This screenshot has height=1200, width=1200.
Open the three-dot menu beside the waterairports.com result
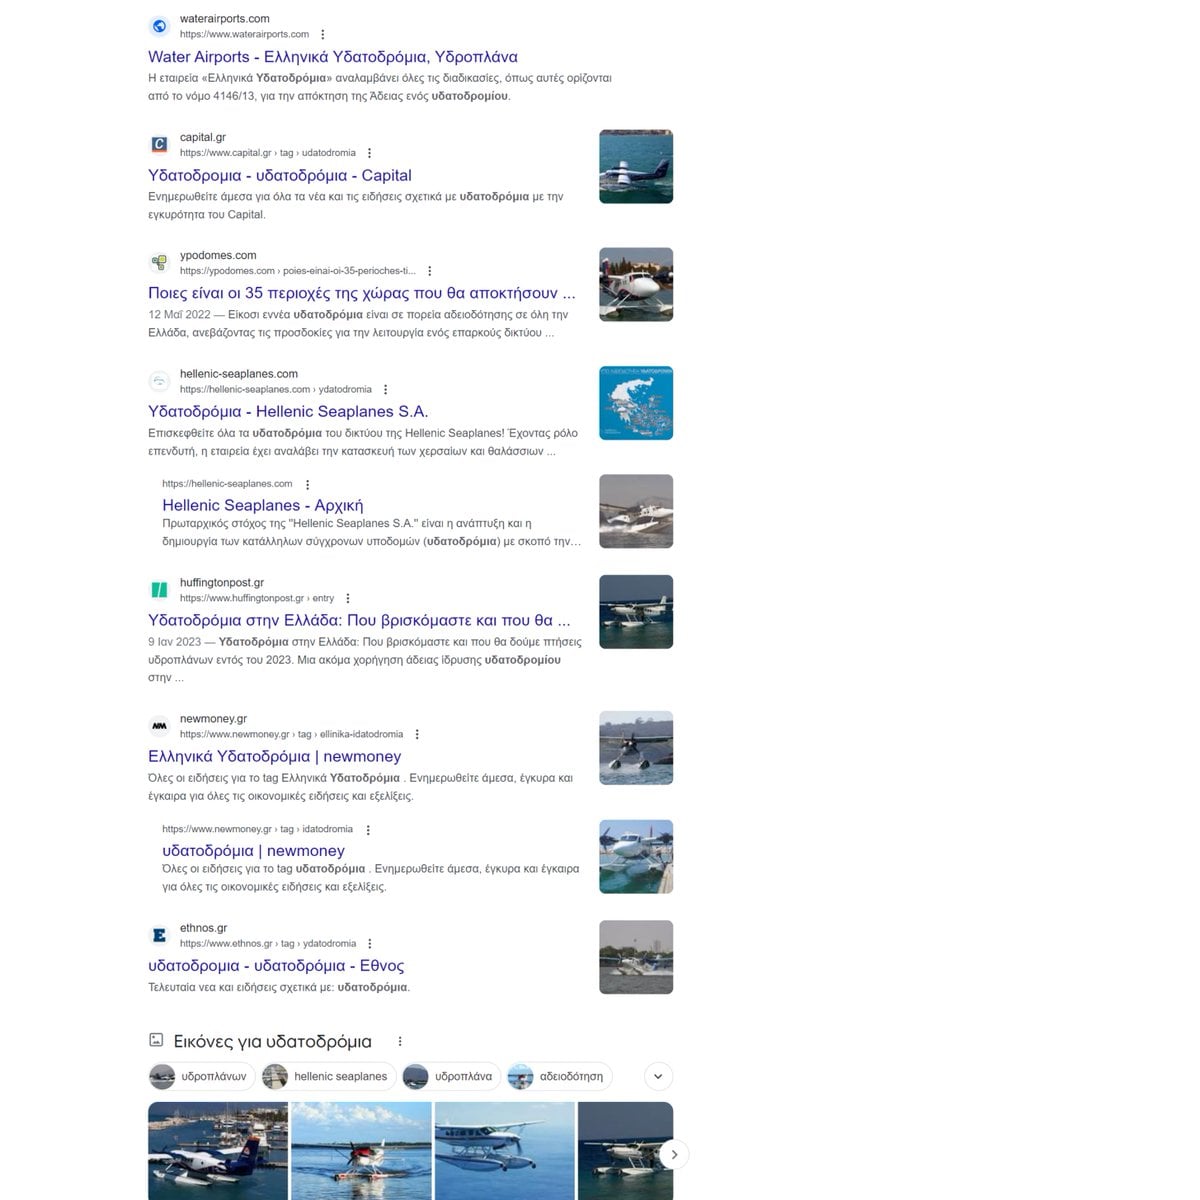click(322, 34)
